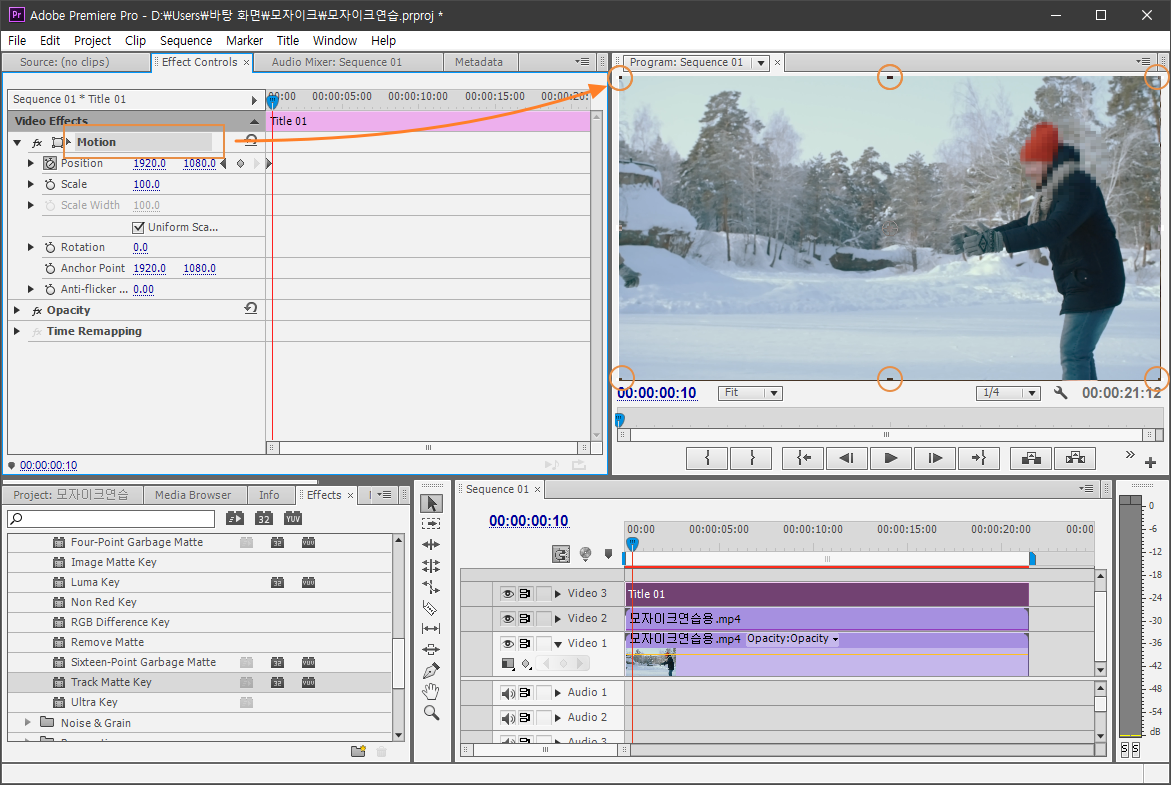Image resolution: width=1171 pixels, height=785 pixels.
Task: Expand Time Remapping effect
Action: [x=17, y=331]
